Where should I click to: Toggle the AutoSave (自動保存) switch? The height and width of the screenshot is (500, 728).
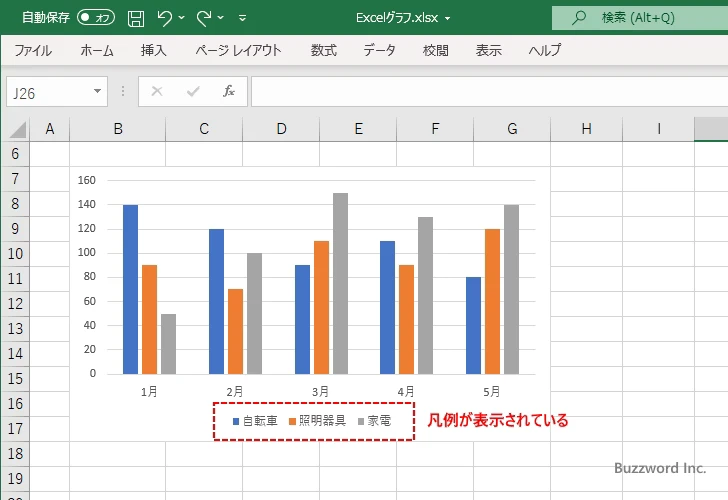click(96, 17)
